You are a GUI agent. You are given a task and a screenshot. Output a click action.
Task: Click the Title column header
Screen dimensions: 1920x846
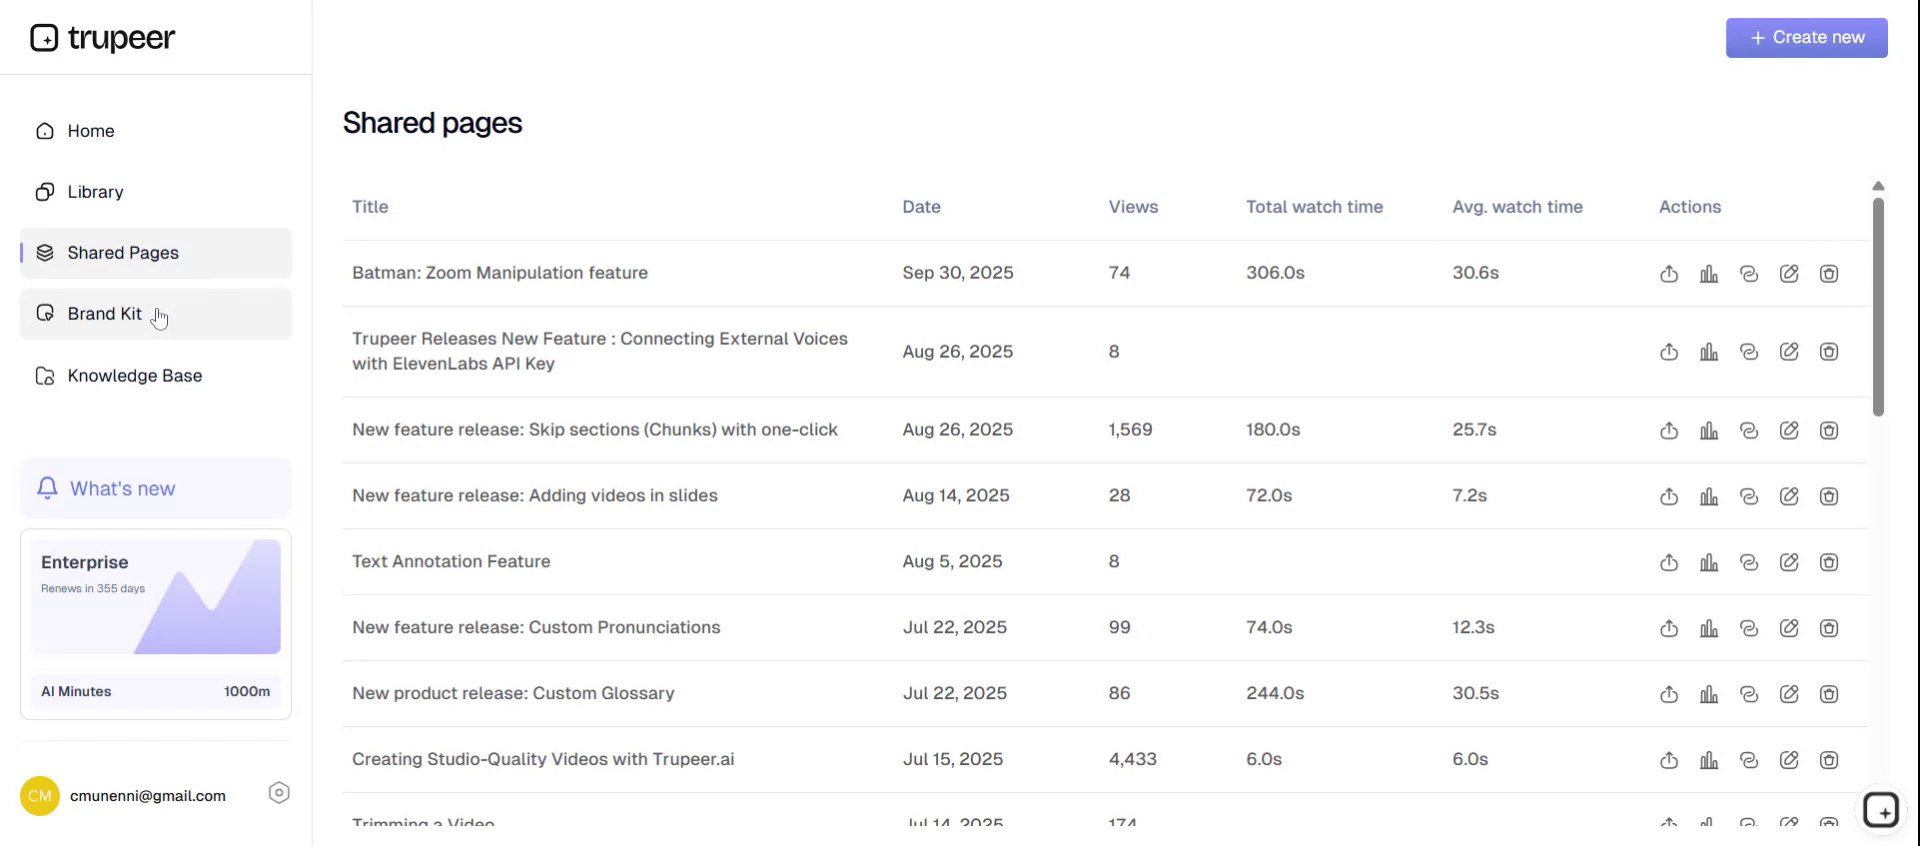point(370,207)
